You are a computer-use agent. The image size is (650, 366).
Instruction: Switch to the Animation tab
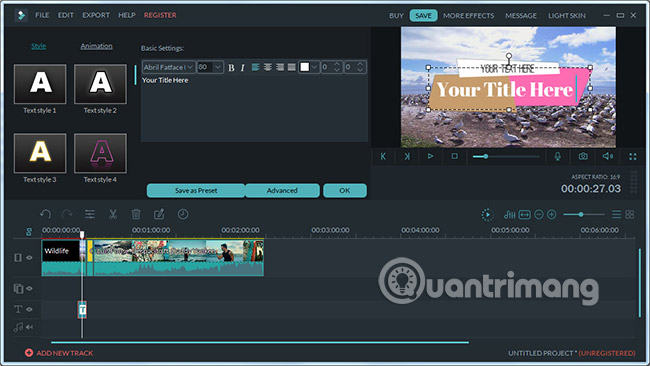(x=96, y=46)
